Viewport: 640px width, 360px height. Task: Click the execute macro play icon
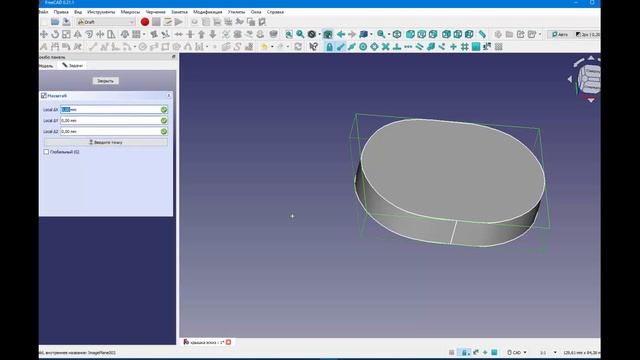[x=179, y=22]
